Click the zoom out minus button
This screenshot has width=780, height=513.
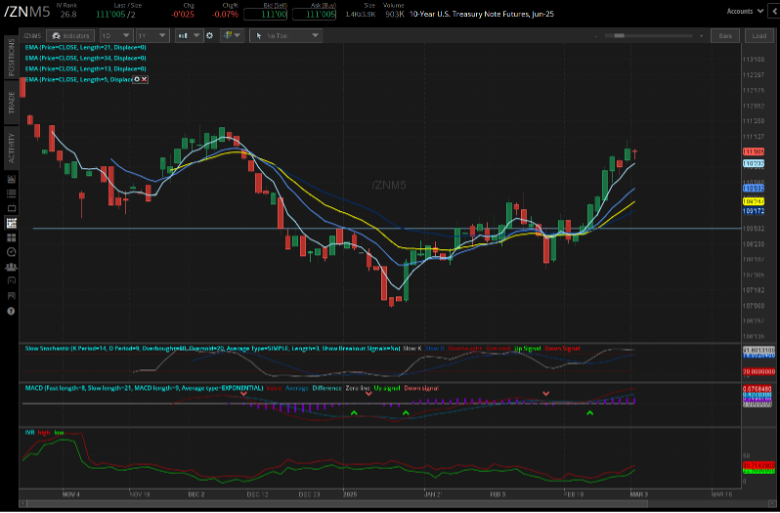pos(596,36)
